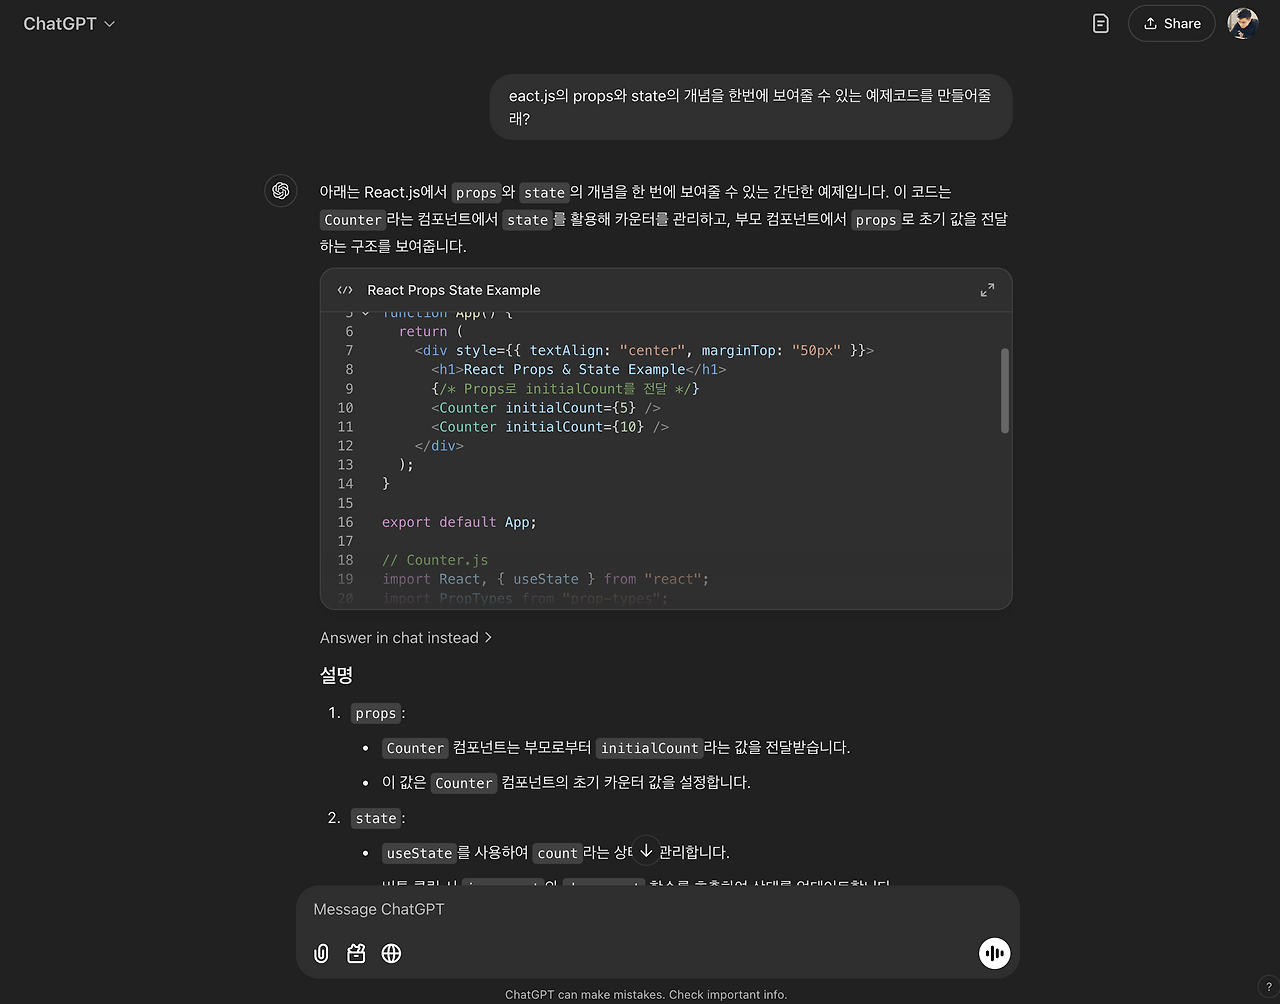Screen dimensions: 1280x1004
Task: Click the ChatGPT logo beside the response
Action: [x=280, y=191]
